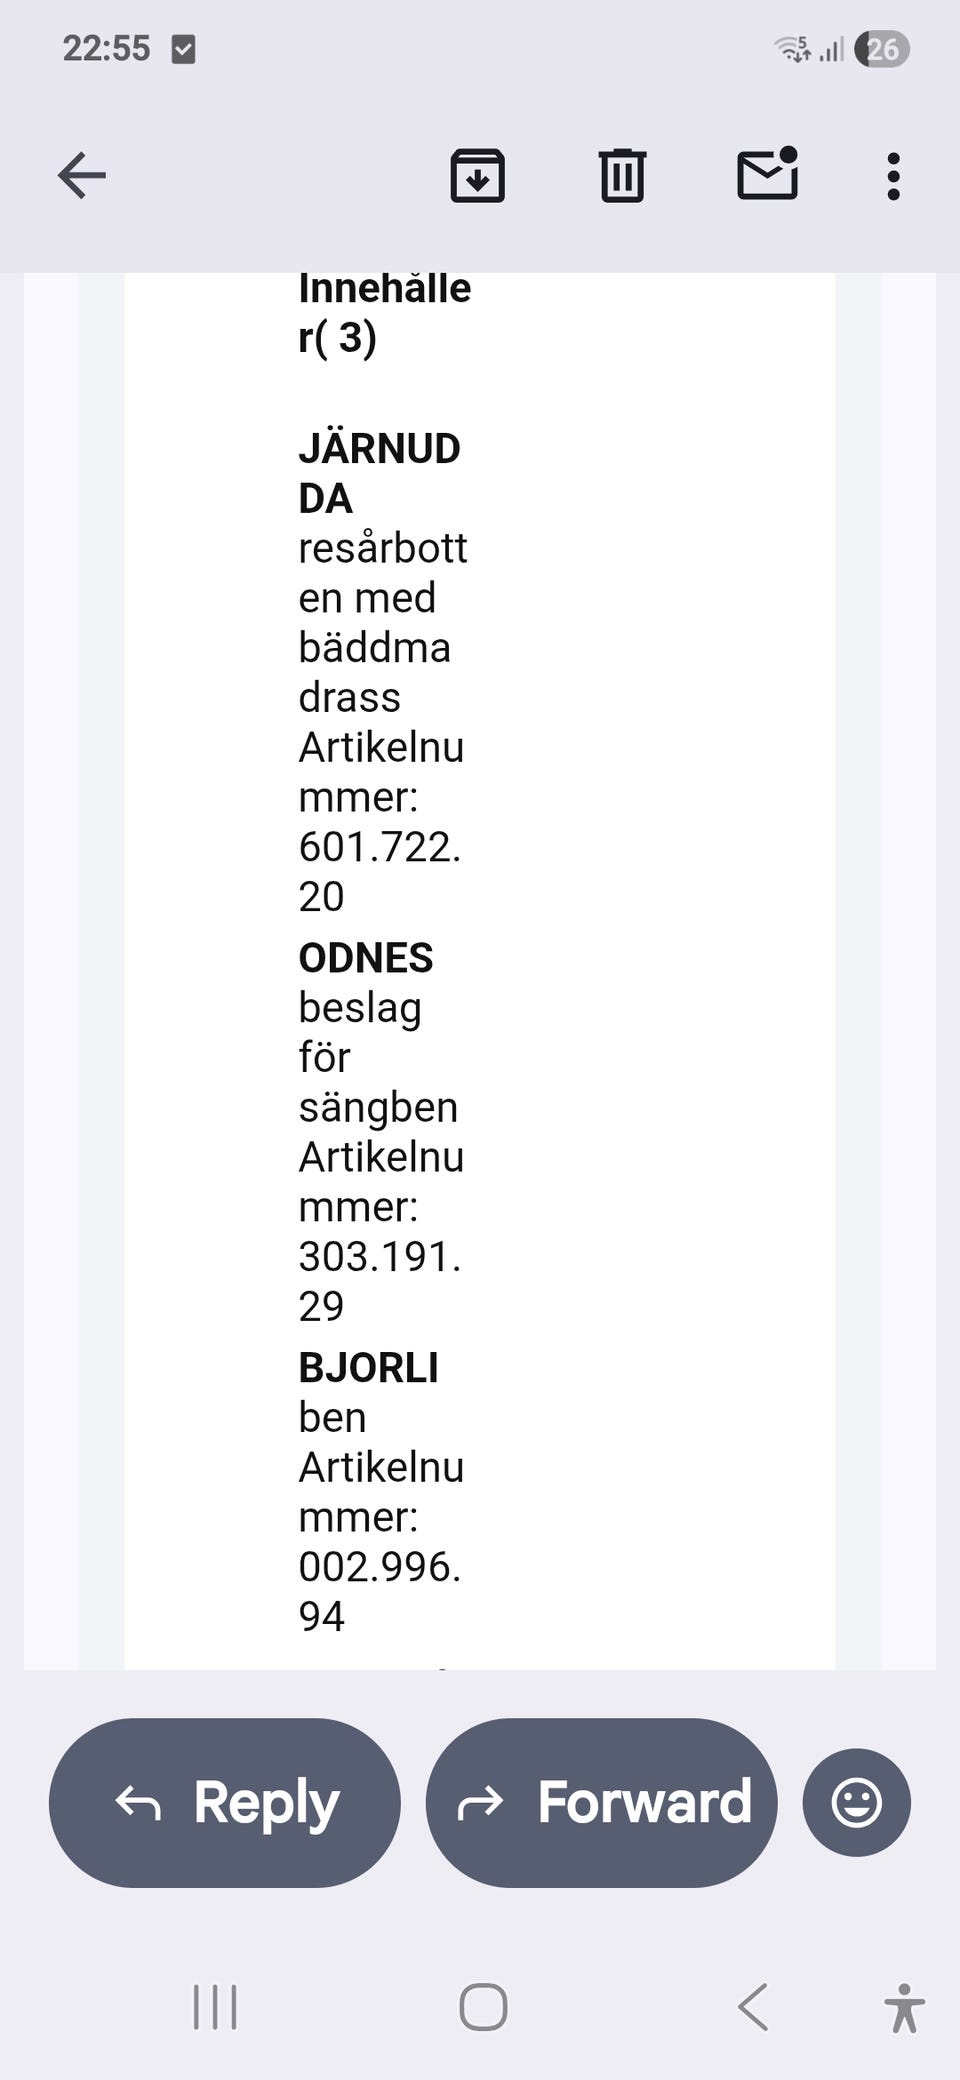Image resolution: width=960 pixels, height=2080 pixels.
Task: Go back using the top-left arrow
Action: tap(82, 176)
